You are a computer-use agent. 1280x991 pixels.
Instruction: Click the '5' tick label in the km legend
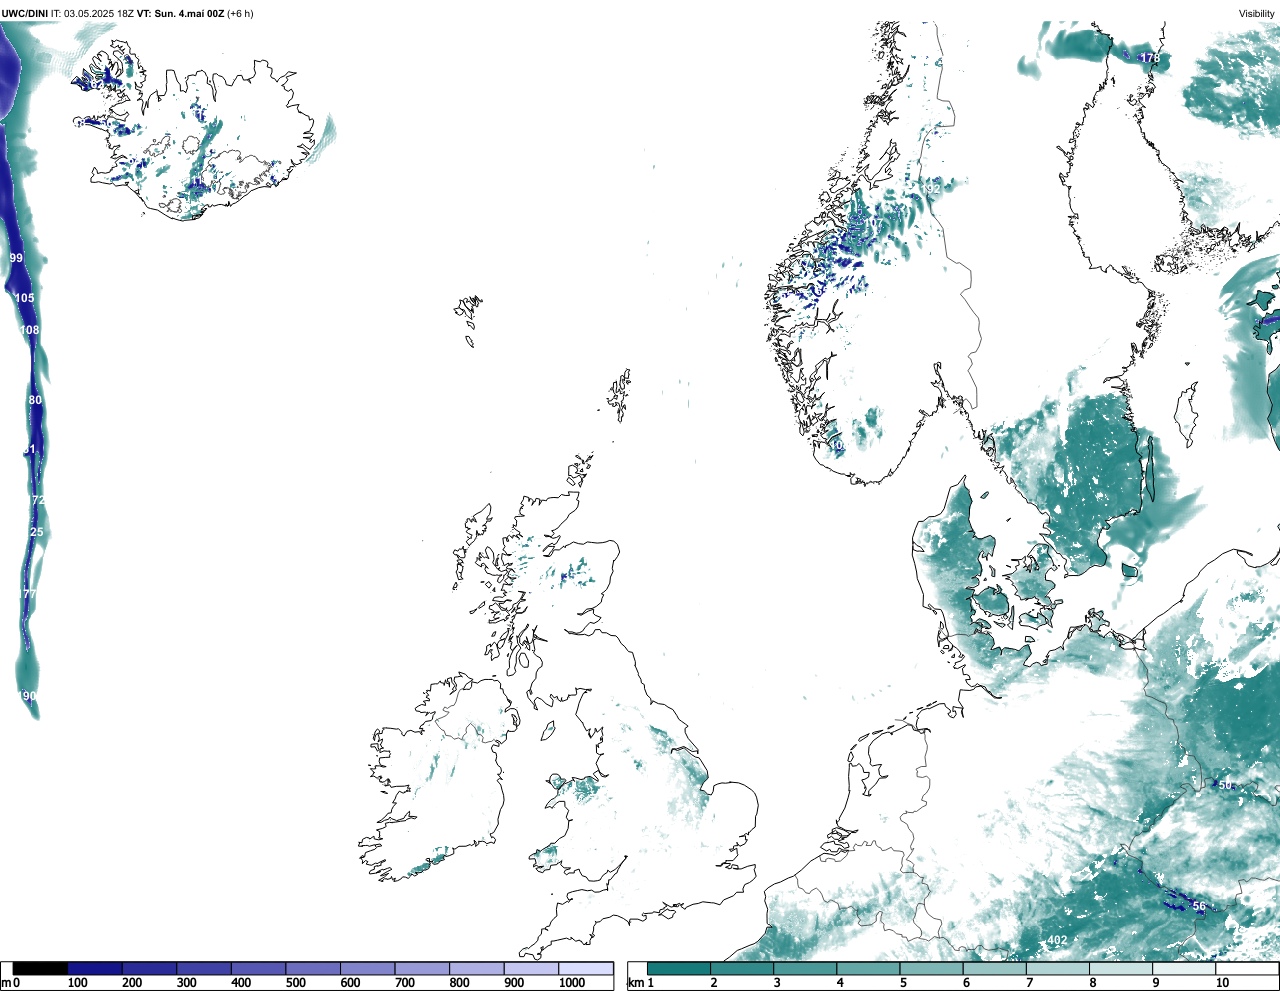[903, 983]
